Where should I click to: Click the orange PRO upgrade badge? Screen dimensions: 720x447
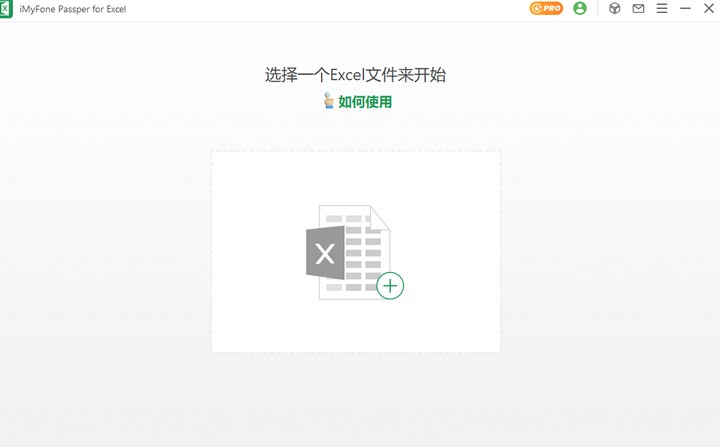pyautogui.click(x=546, y=8)
